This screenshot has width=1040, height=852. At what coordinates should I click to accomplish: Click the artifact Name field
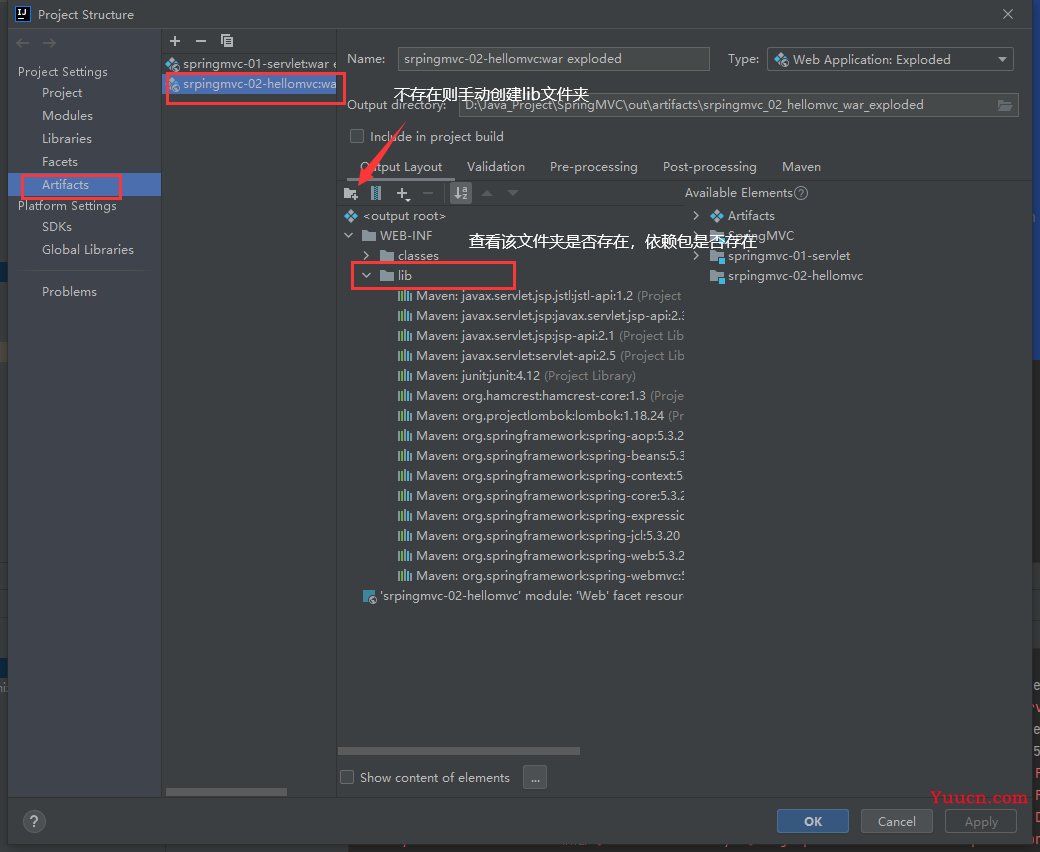click(x=553, y=59)
